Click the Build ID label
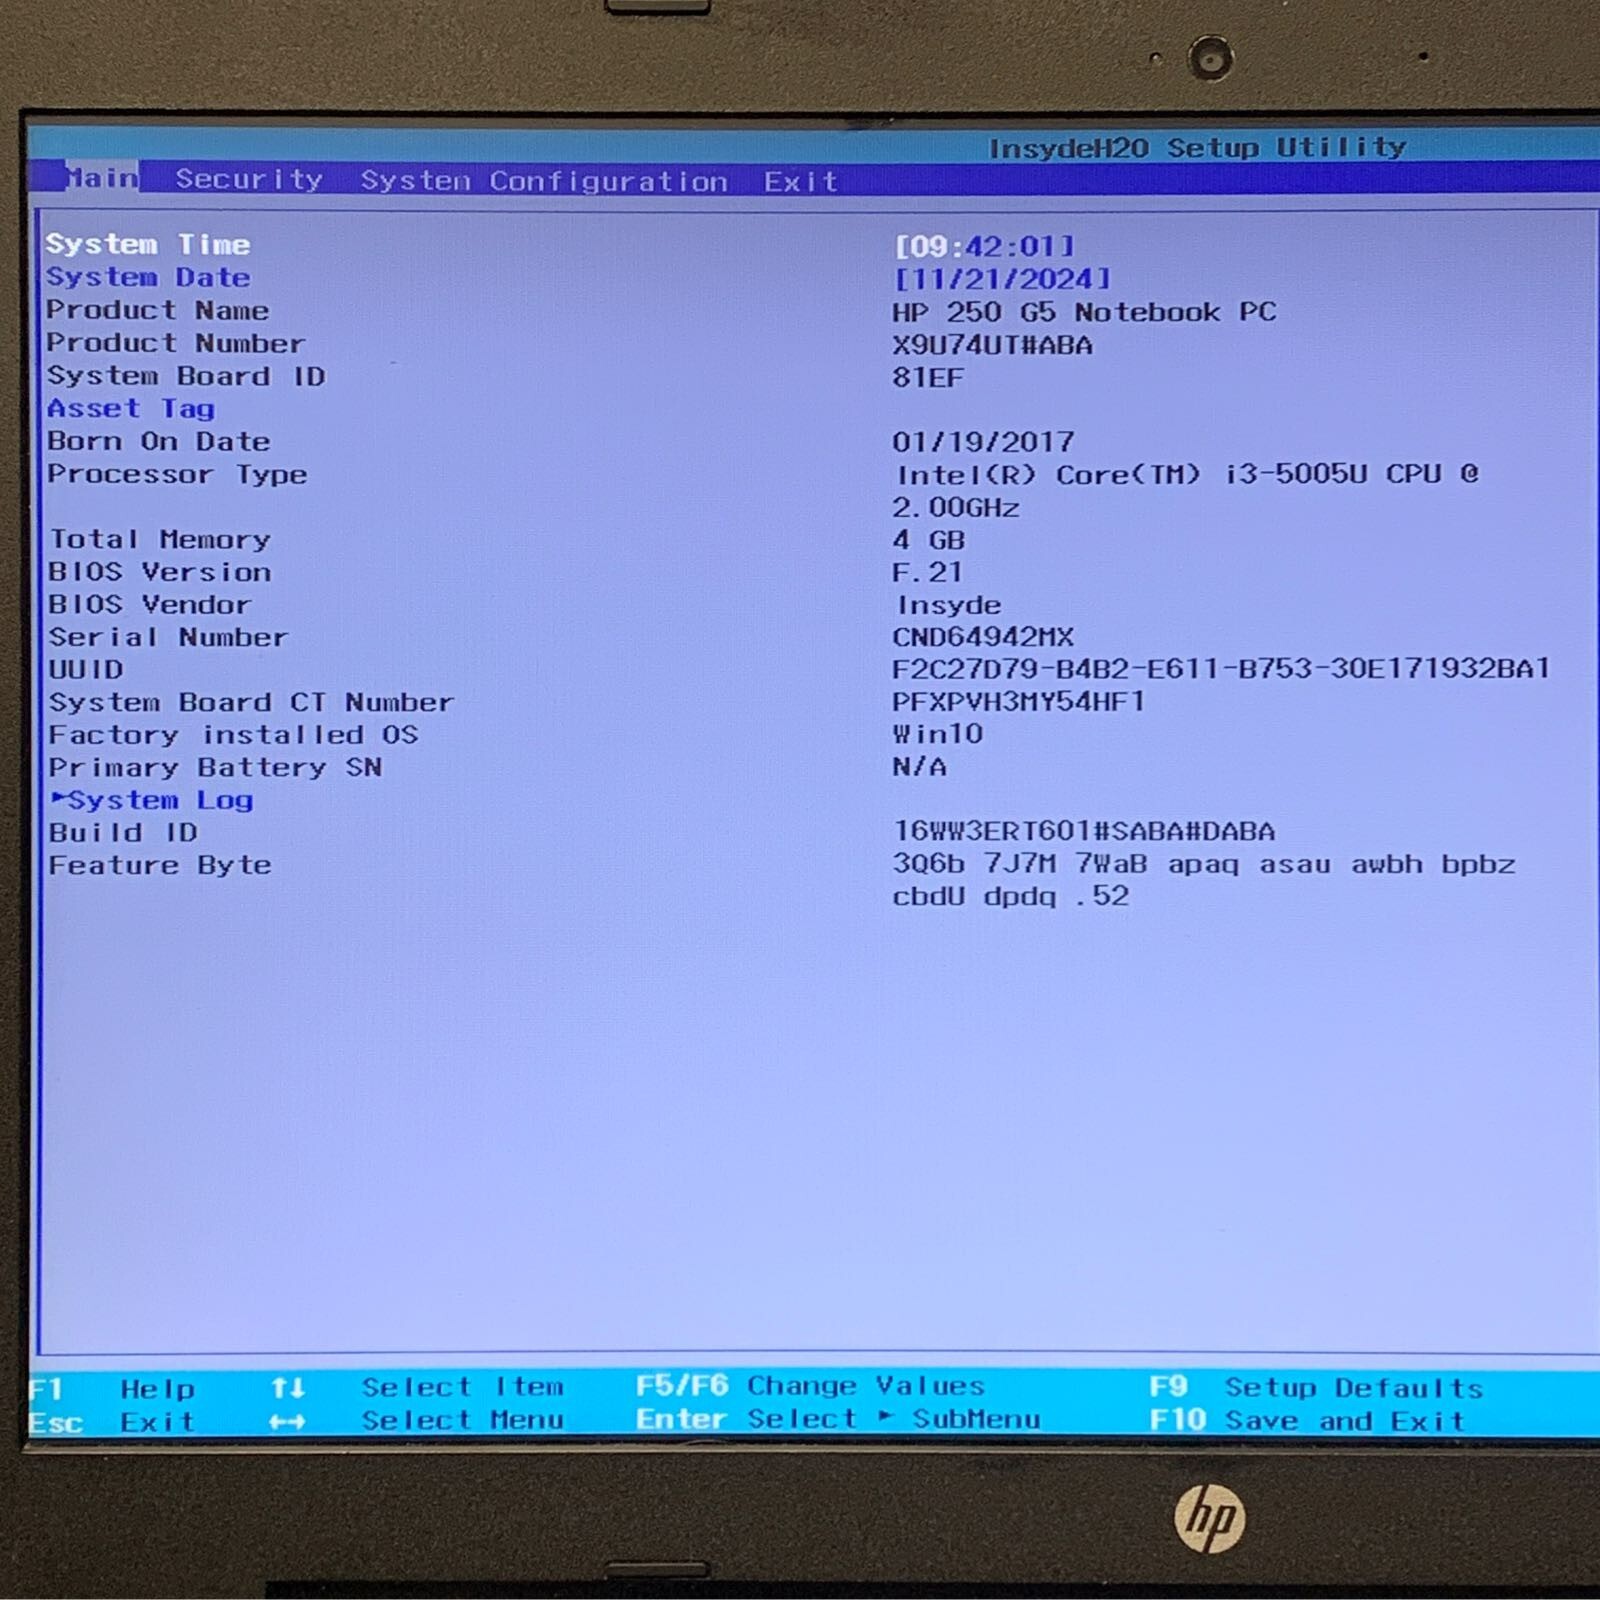 [x=123, y=832]
